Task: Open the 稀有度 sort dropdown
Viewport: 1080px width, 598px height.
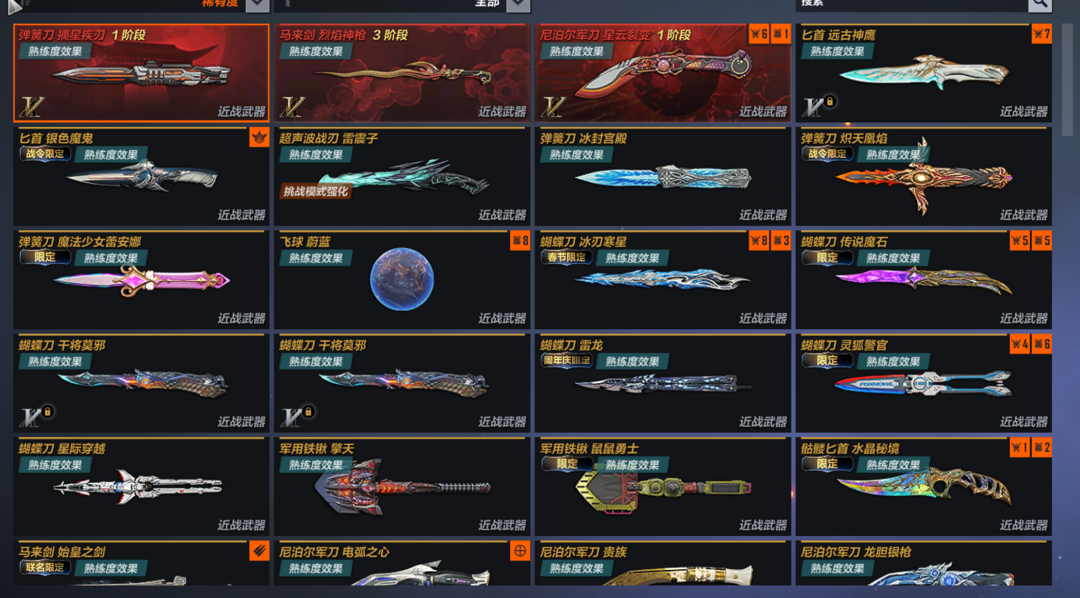Action: (257, 5)
